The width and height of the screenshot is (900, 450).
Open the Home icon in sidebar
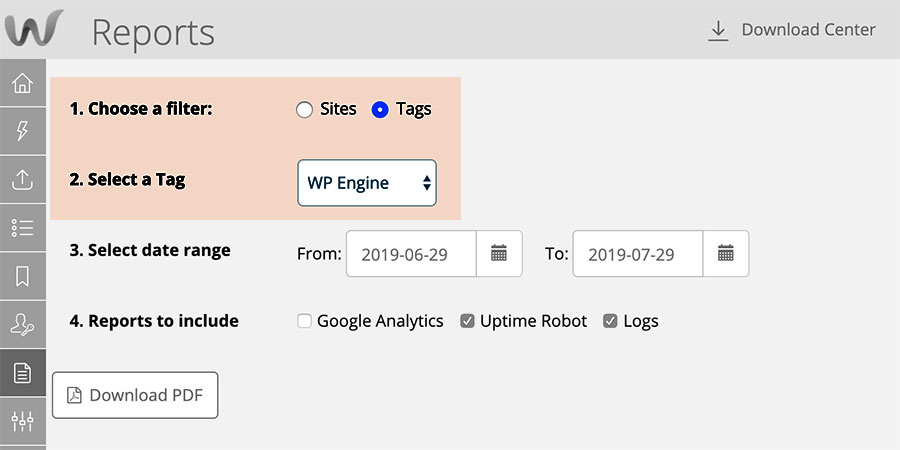coord(22,83)
